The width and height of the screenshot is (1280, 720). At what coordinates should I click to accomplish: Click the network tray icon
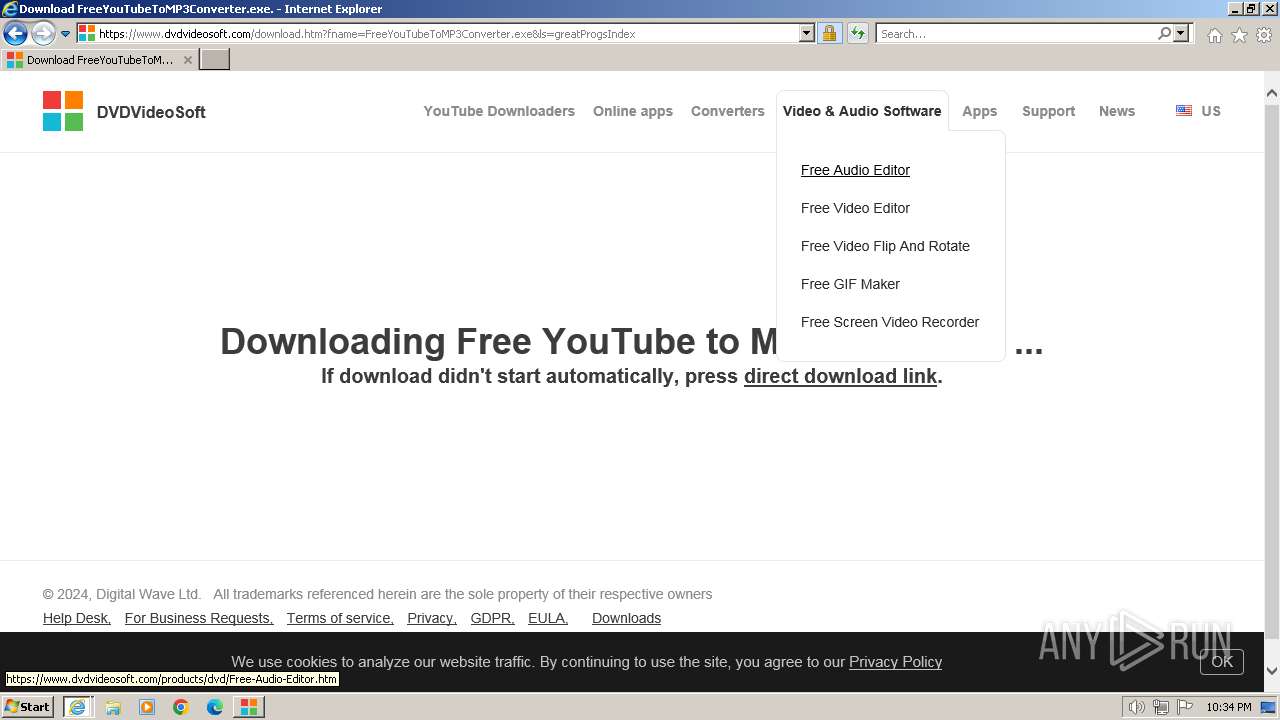(x=1160, y=707)
